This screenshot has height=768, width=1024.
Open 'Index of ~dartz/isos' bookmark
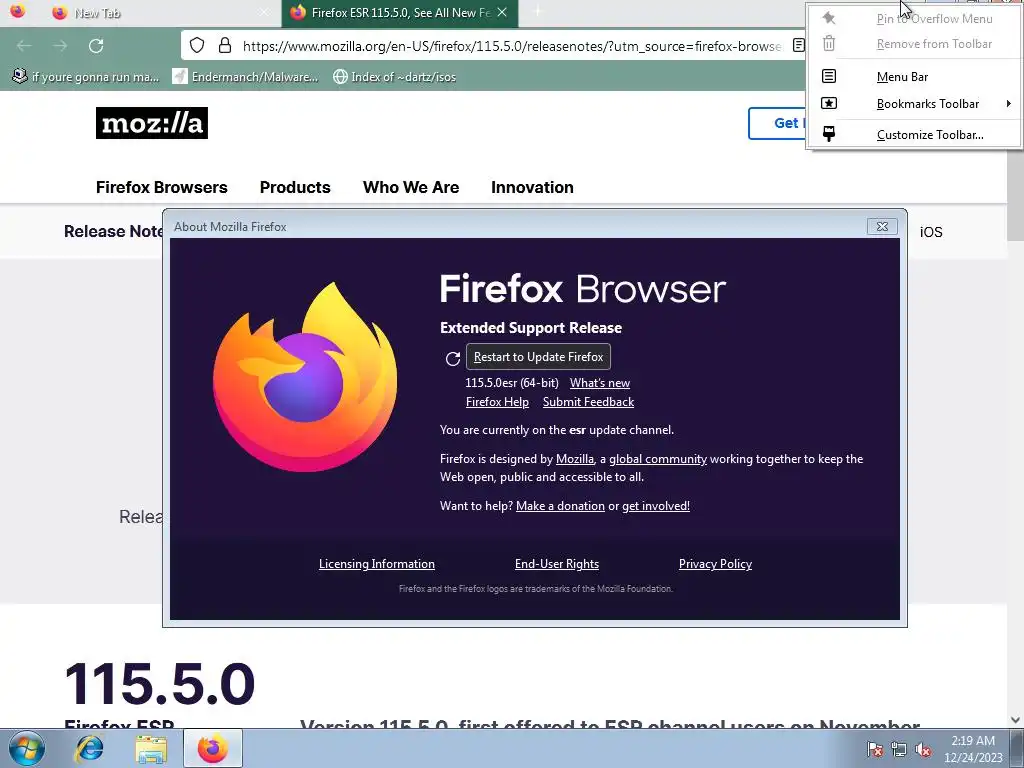[394, 77]
